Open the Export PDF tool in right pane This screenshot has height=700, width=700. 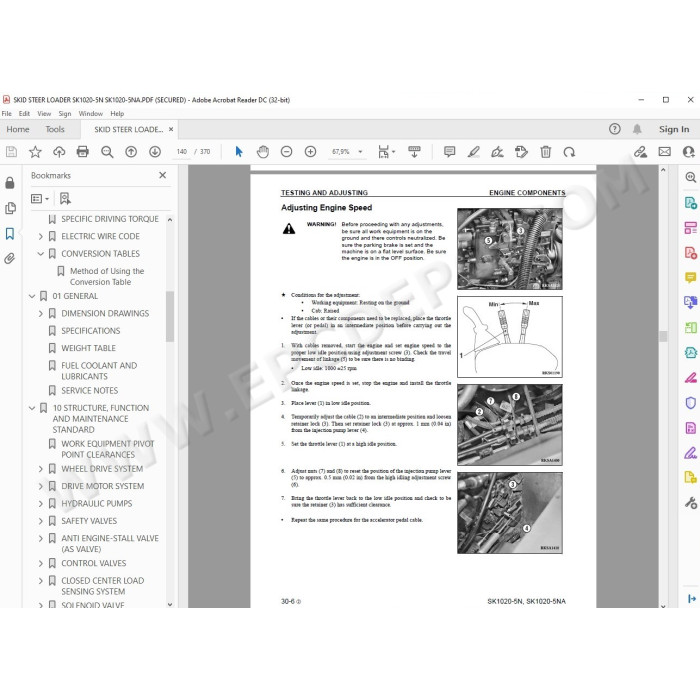coord(691,203)
